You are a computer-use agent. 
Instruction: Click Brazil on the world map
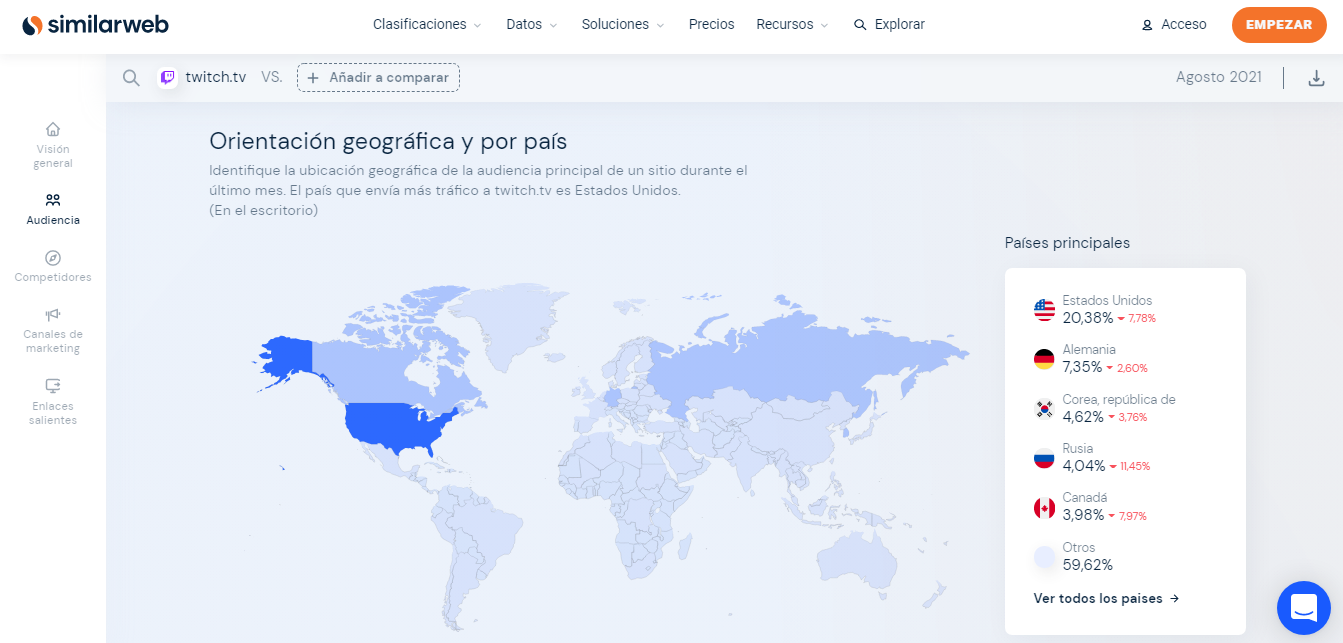(x=490, y=530)
